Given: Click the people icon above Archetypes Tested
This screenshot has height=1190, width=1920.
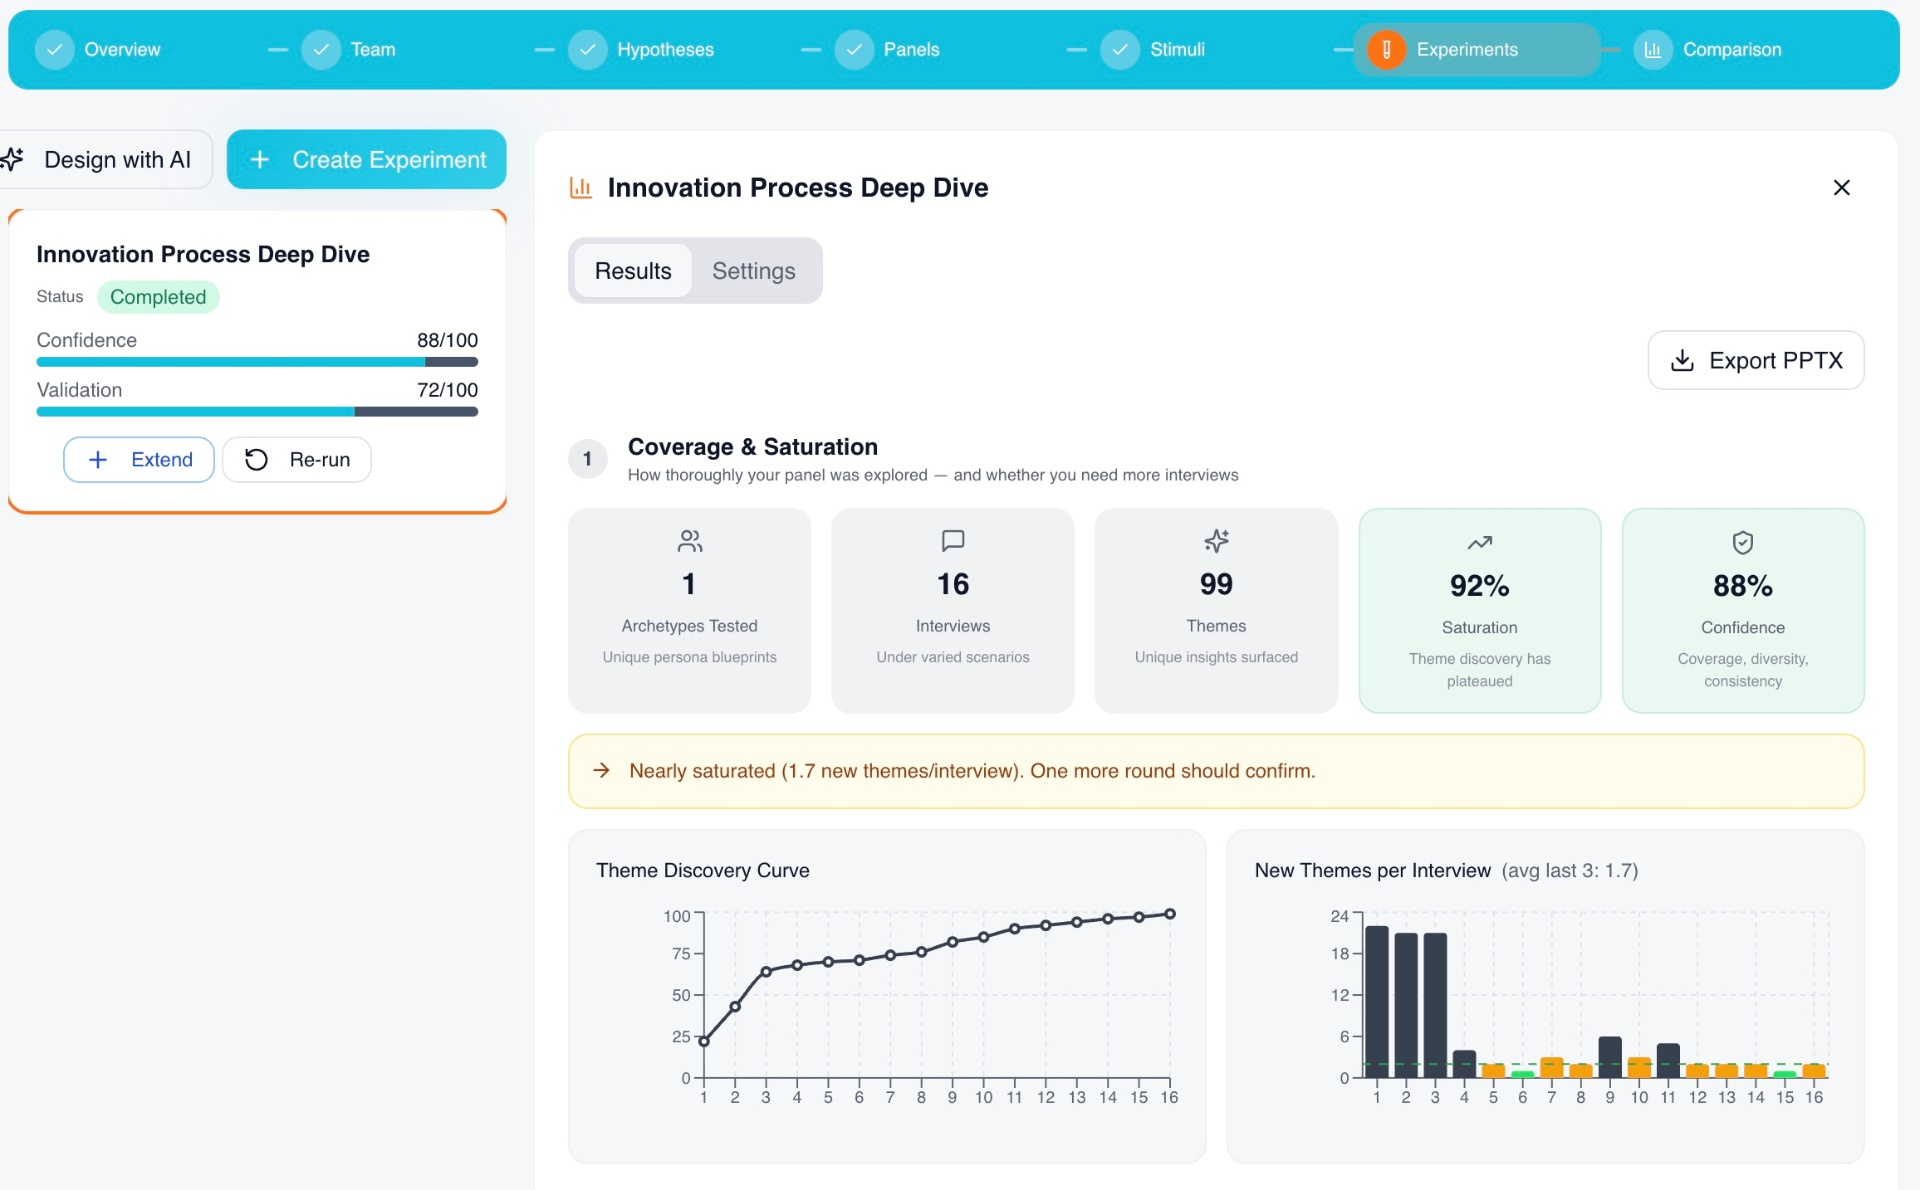Looking at the screenshot, I should (689, 541).
